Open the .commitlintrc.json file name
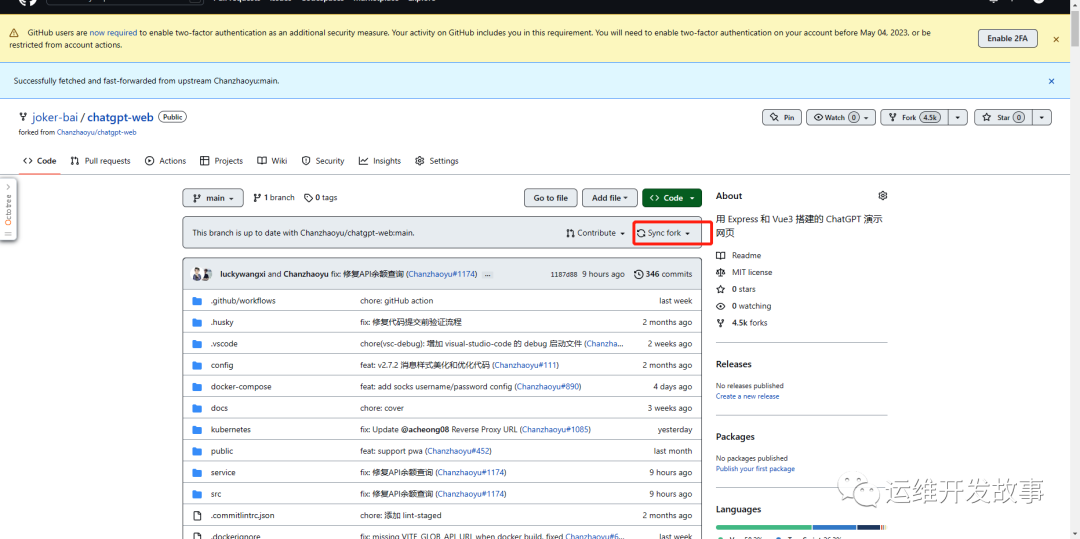The image size is (1080, 539). click(x=242, y=516)
